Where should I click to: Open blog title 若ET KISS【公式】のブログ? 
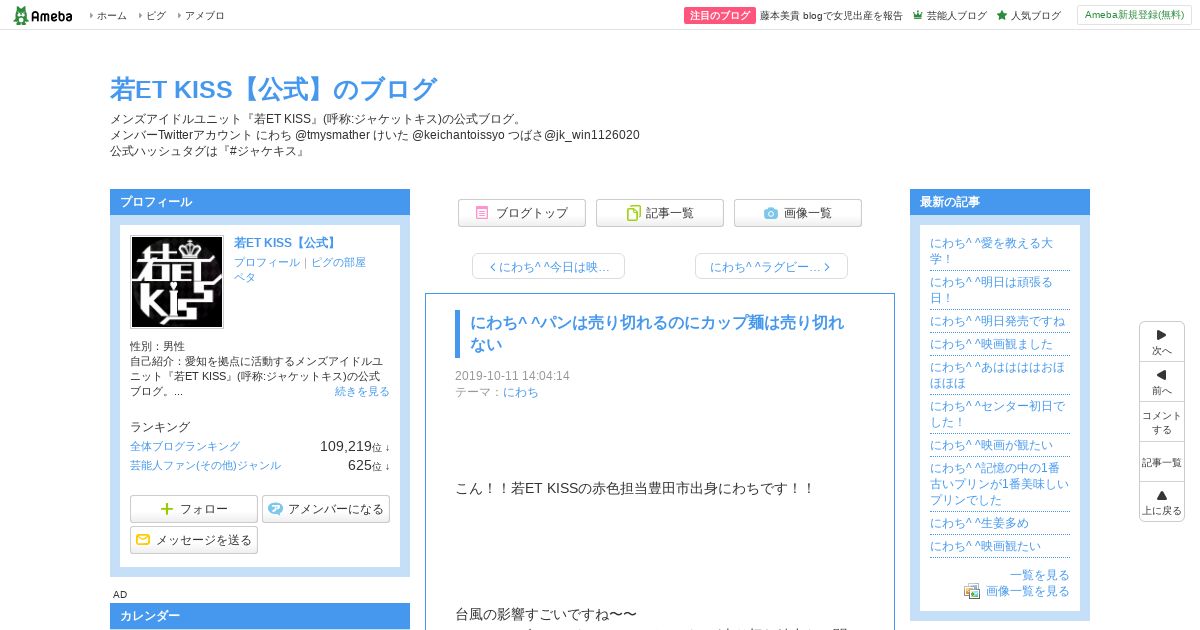coord(273,89)
